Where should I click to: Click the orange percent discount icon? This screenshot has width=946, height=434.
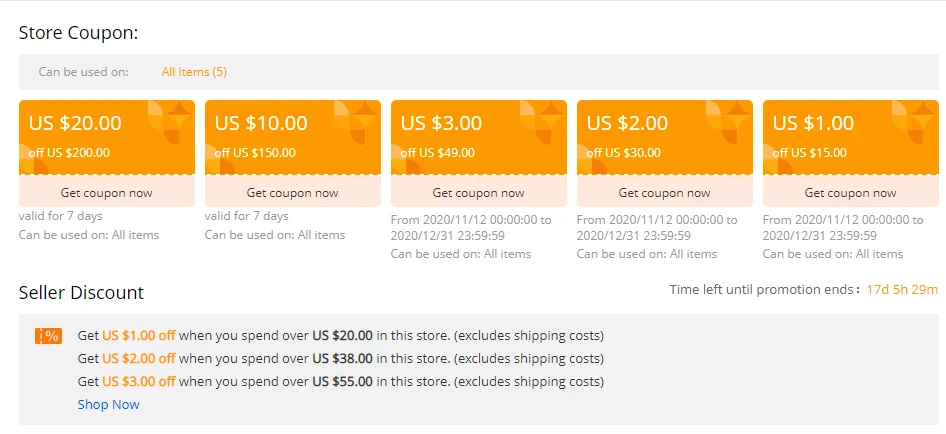click(47, 336)
